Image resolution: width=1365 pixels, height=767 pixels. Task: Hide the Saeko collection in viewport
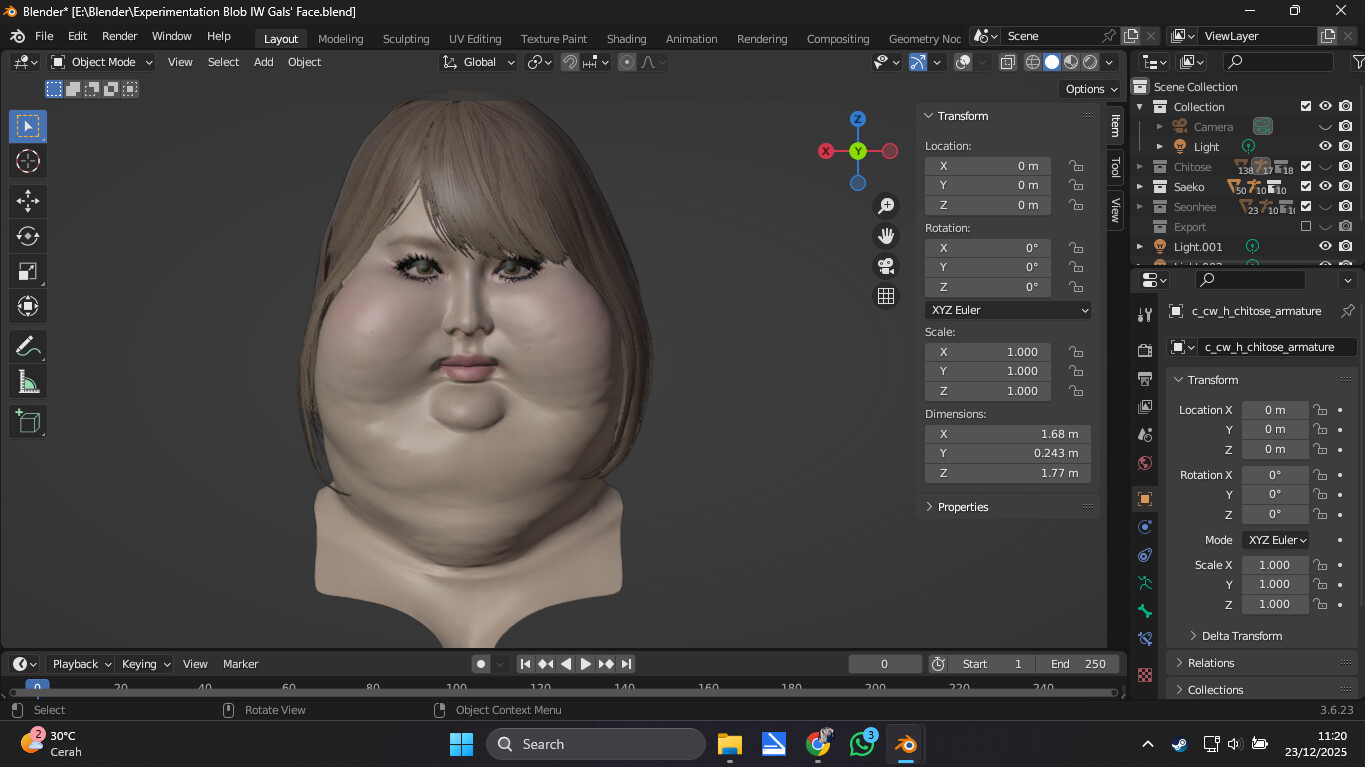1325,187
